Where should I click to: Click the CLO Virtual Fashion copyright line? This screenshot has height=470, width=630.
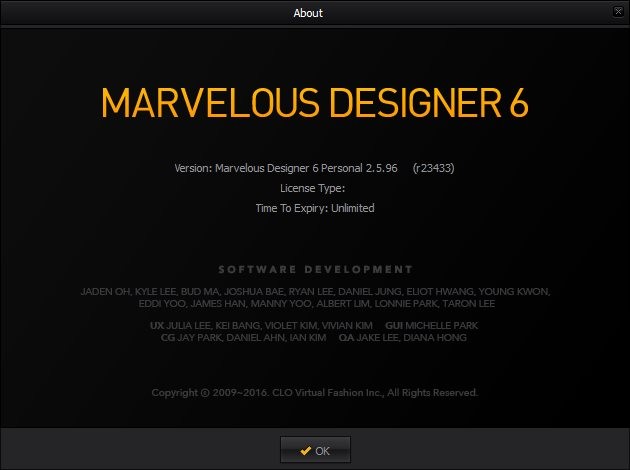click(315, 392)
